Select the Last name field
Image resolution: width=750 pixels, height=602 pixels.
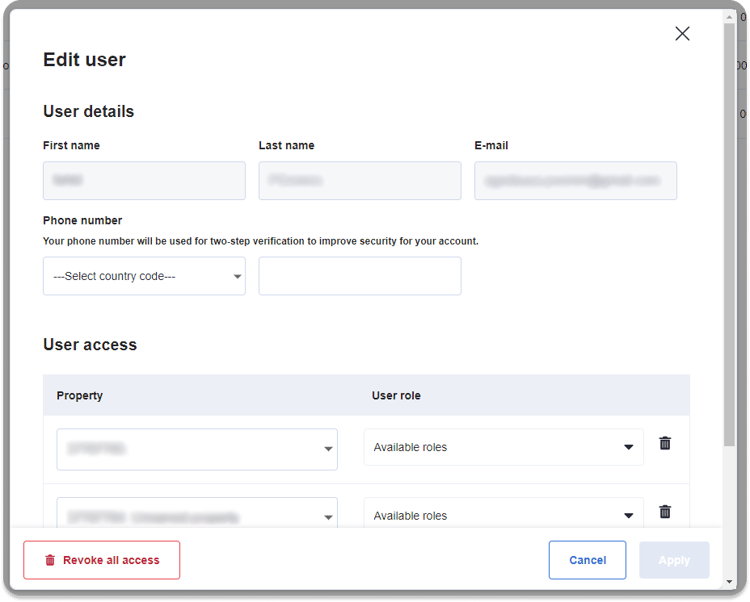pos(360,181)
